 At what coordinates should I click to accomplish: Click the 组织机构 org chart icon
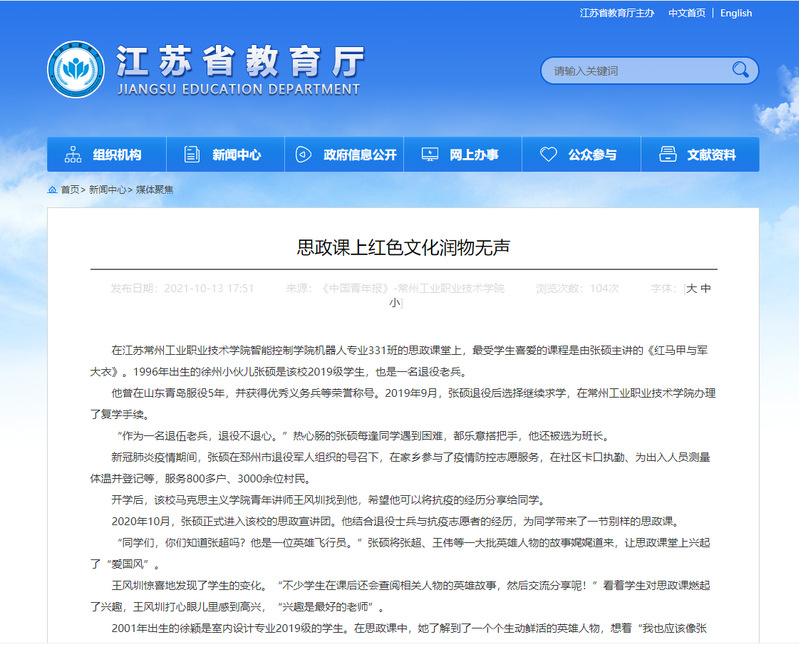coord(73,155)
